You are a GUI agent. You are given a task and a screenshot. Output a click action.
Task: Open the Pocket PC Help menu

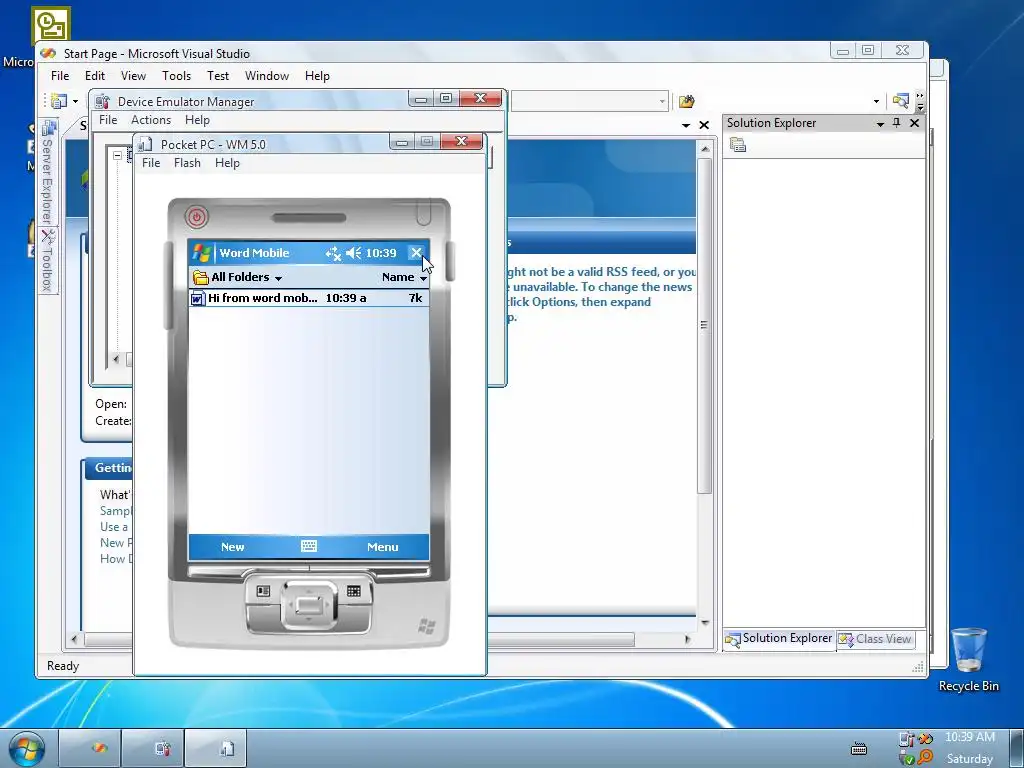pyautogui.click(x=227, y=163)
